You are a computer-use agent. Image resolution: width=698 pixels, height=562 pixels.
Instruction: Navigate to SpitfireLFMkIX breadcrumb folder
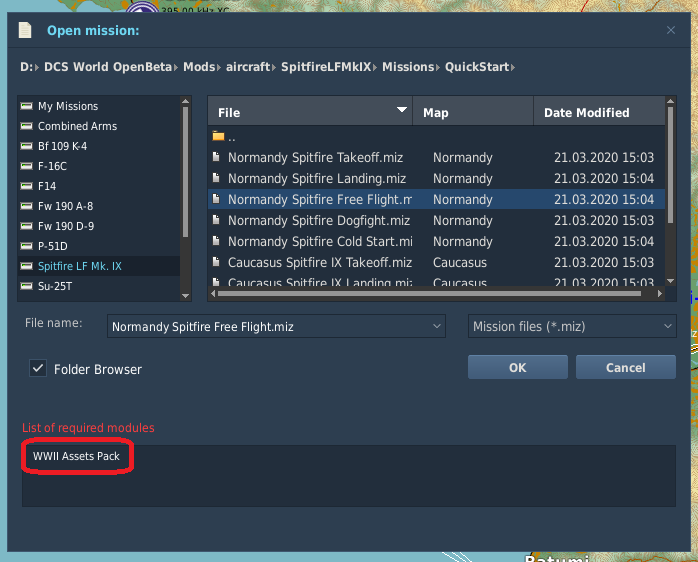[x=326, y=67]
